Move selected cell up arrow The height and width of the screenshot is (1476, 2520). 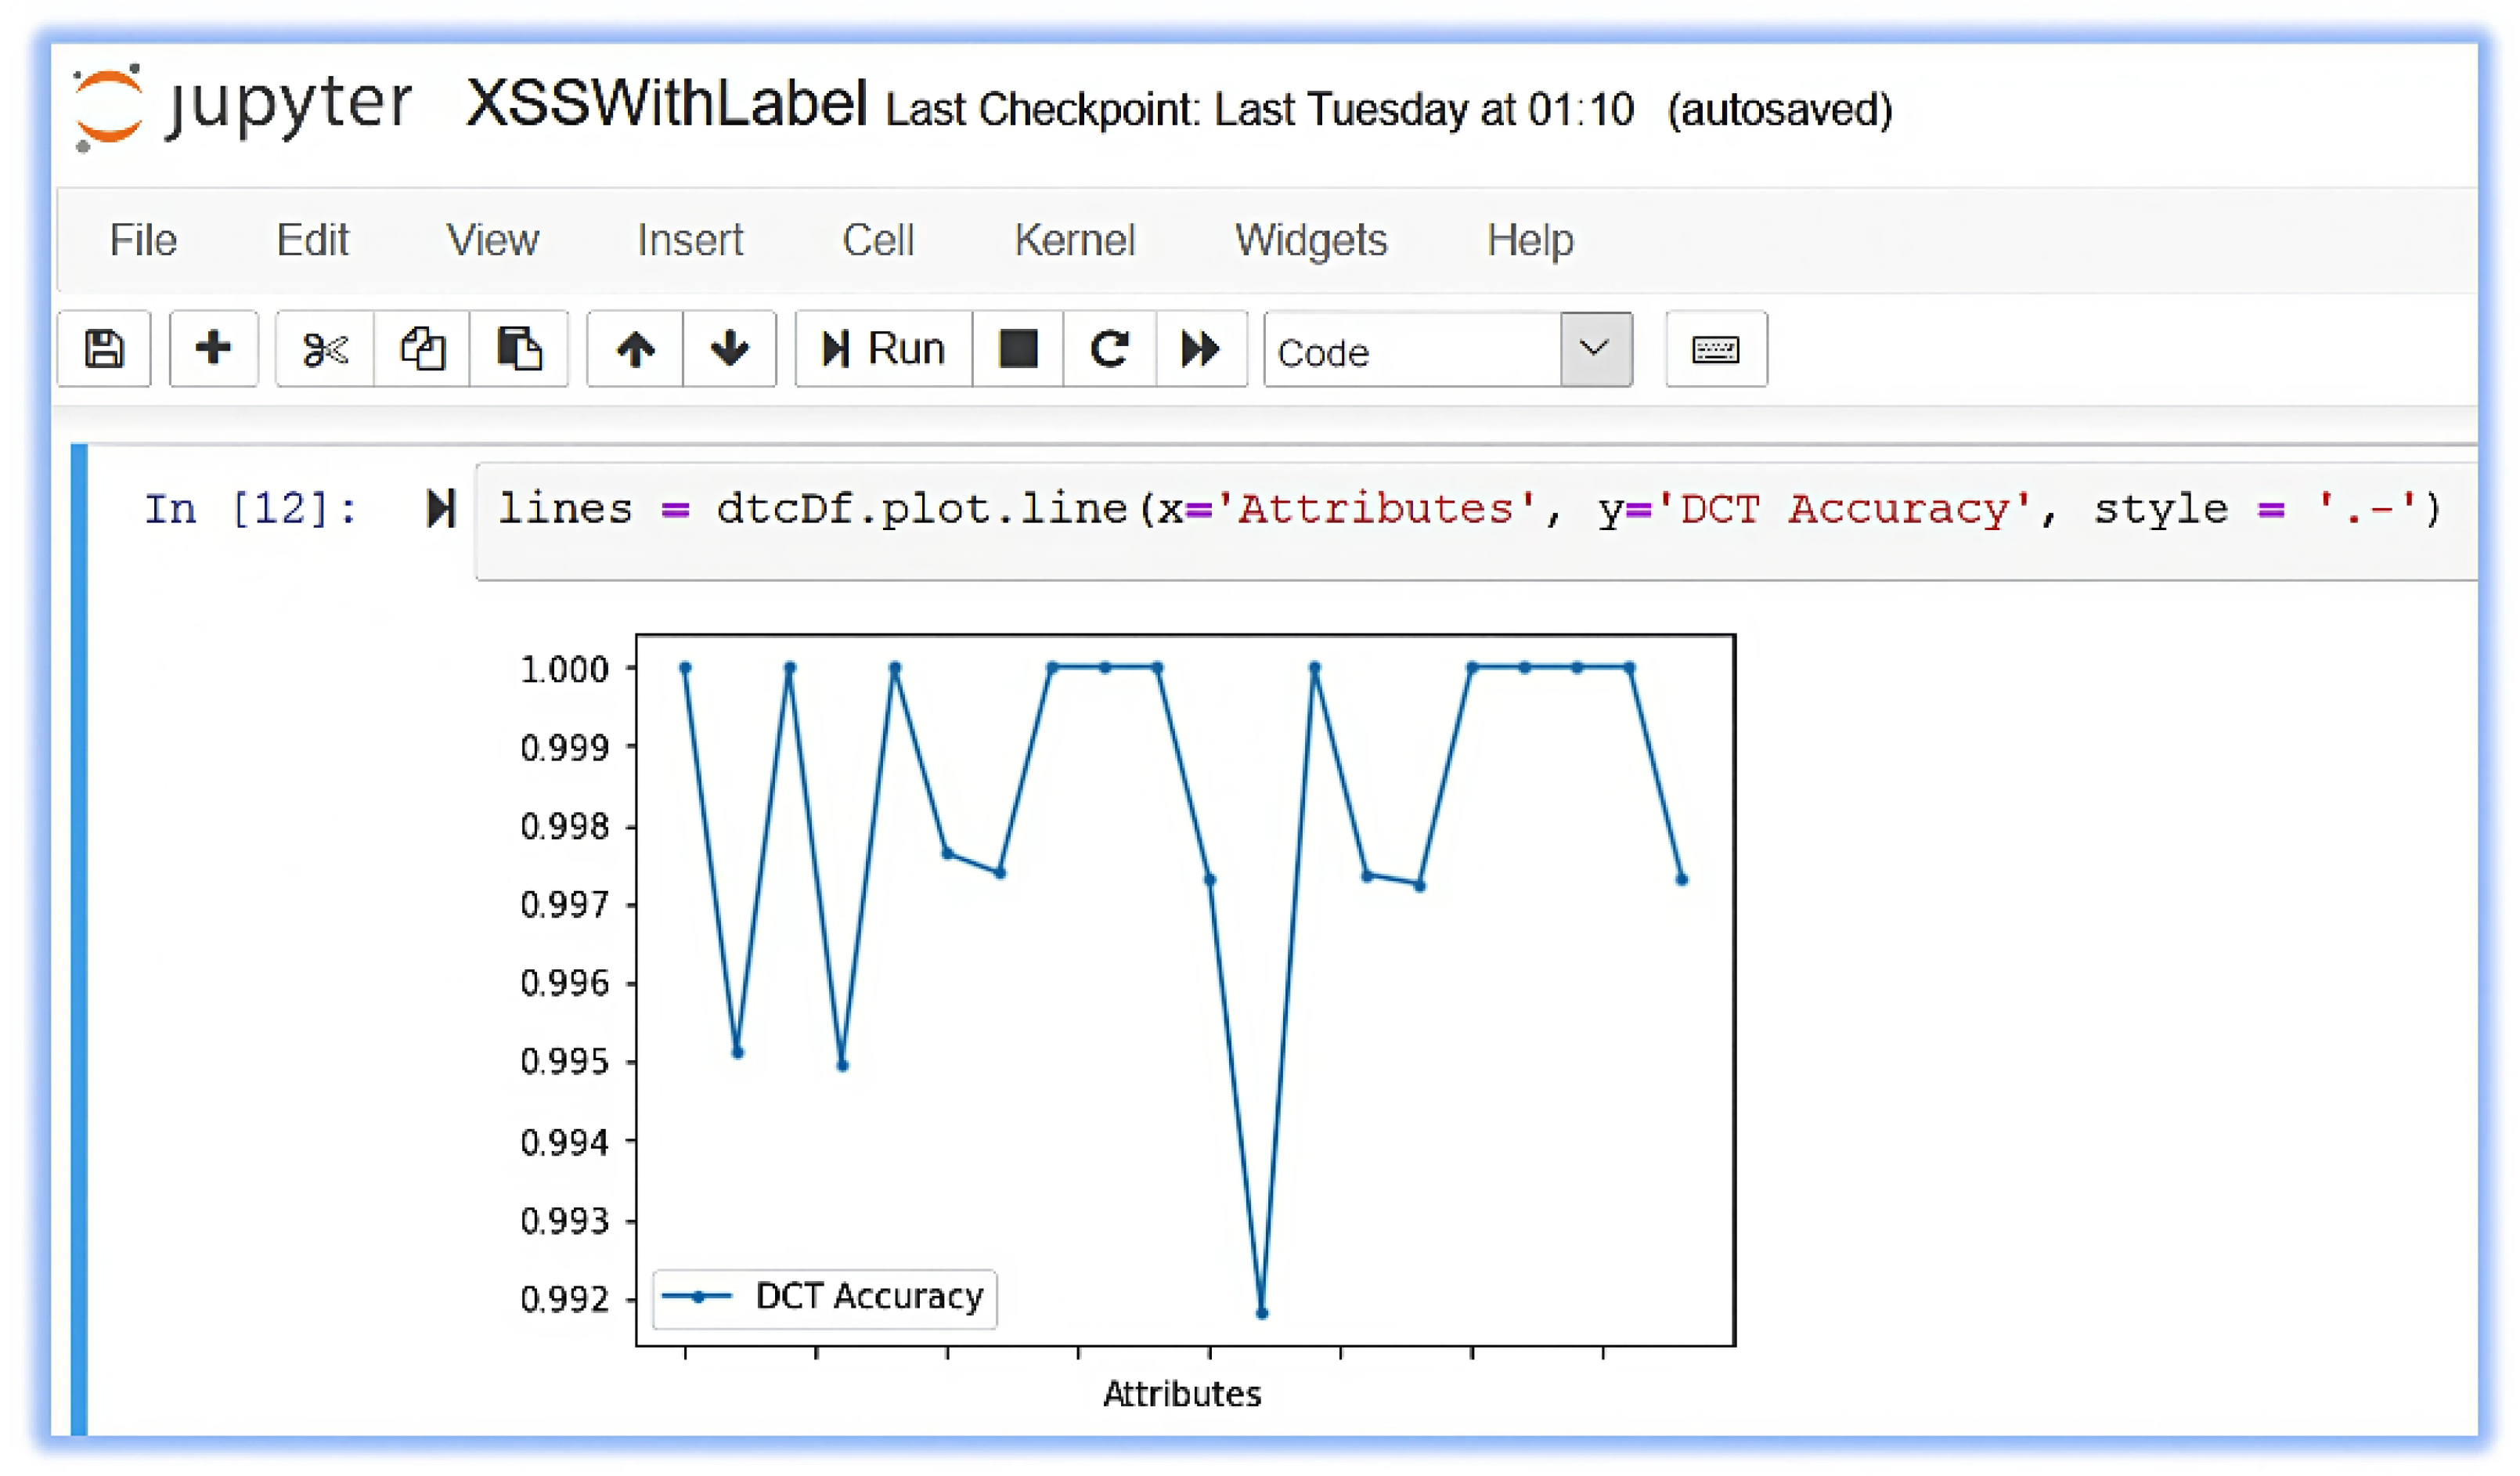(x=635, y=349)
